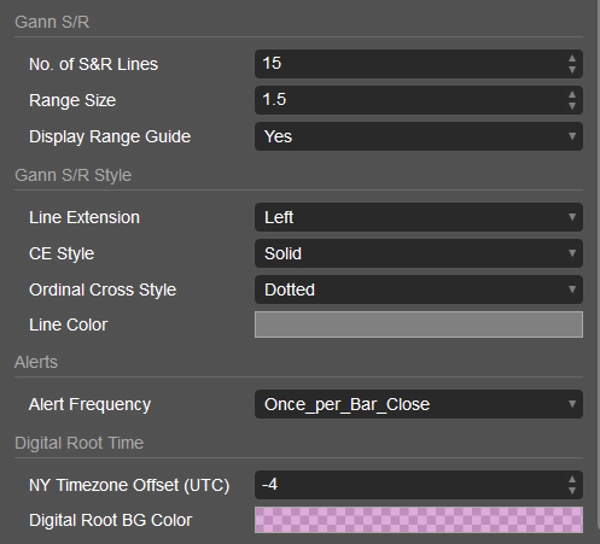This screenshot has height=544, width=600.
Task: Click the Range Size up arrow
Action: click(x=572, y=95)
